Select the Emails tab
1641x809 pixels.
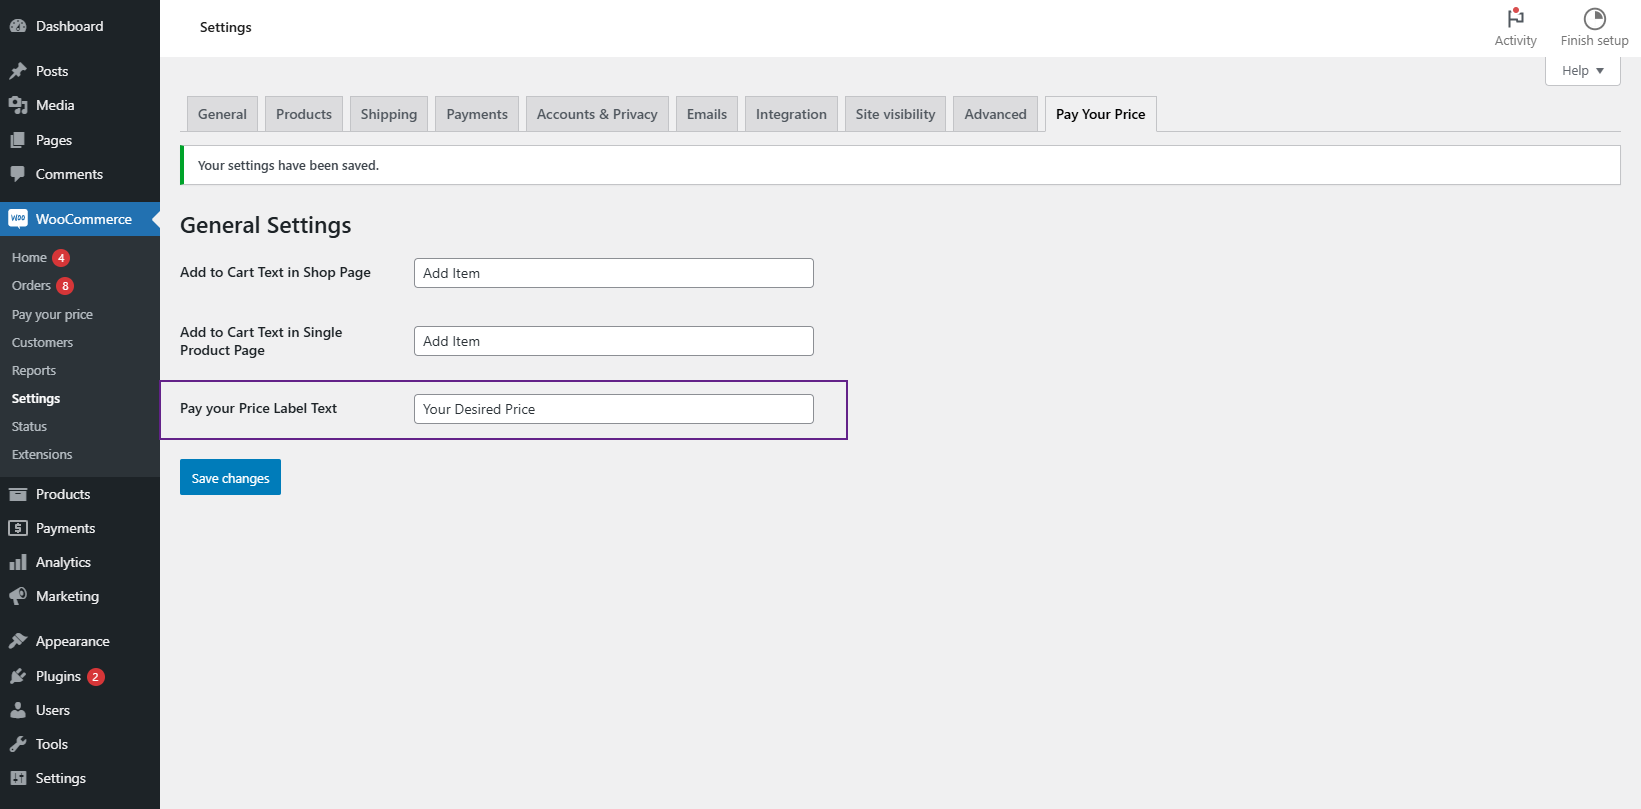(x=707, y=114)
